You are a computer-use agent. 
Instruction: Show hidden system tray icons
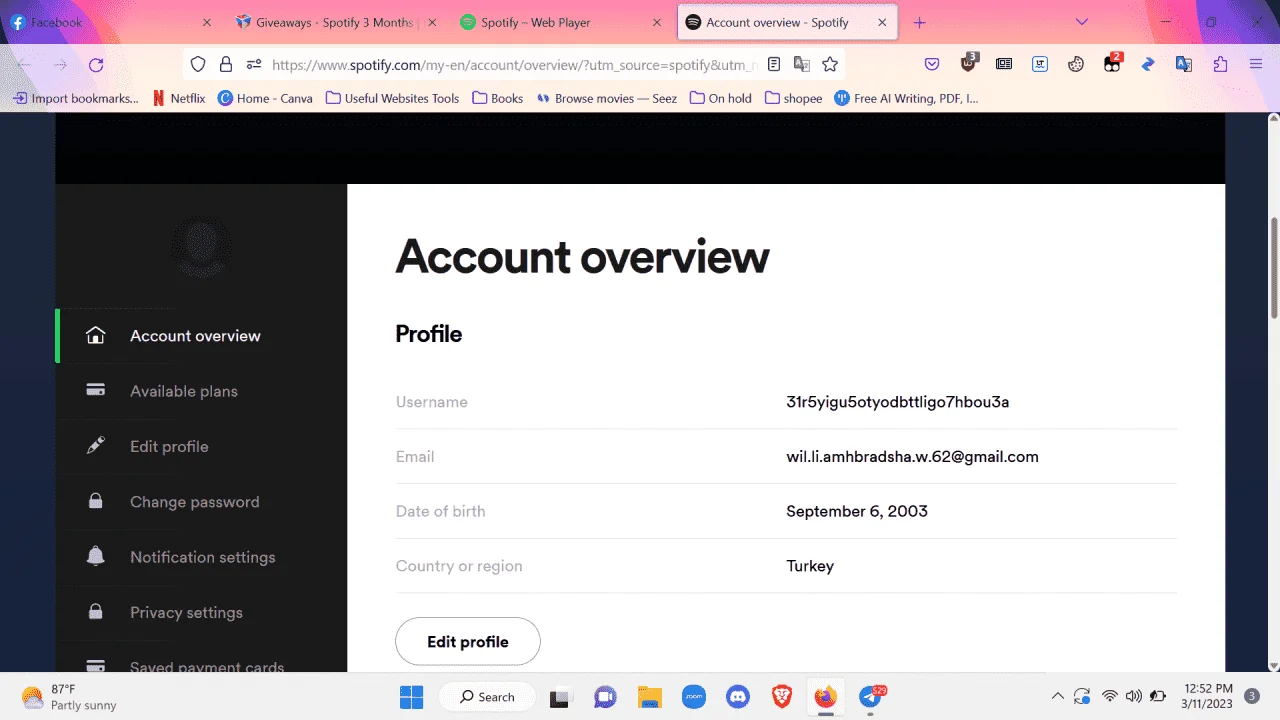click(1057, 697)
